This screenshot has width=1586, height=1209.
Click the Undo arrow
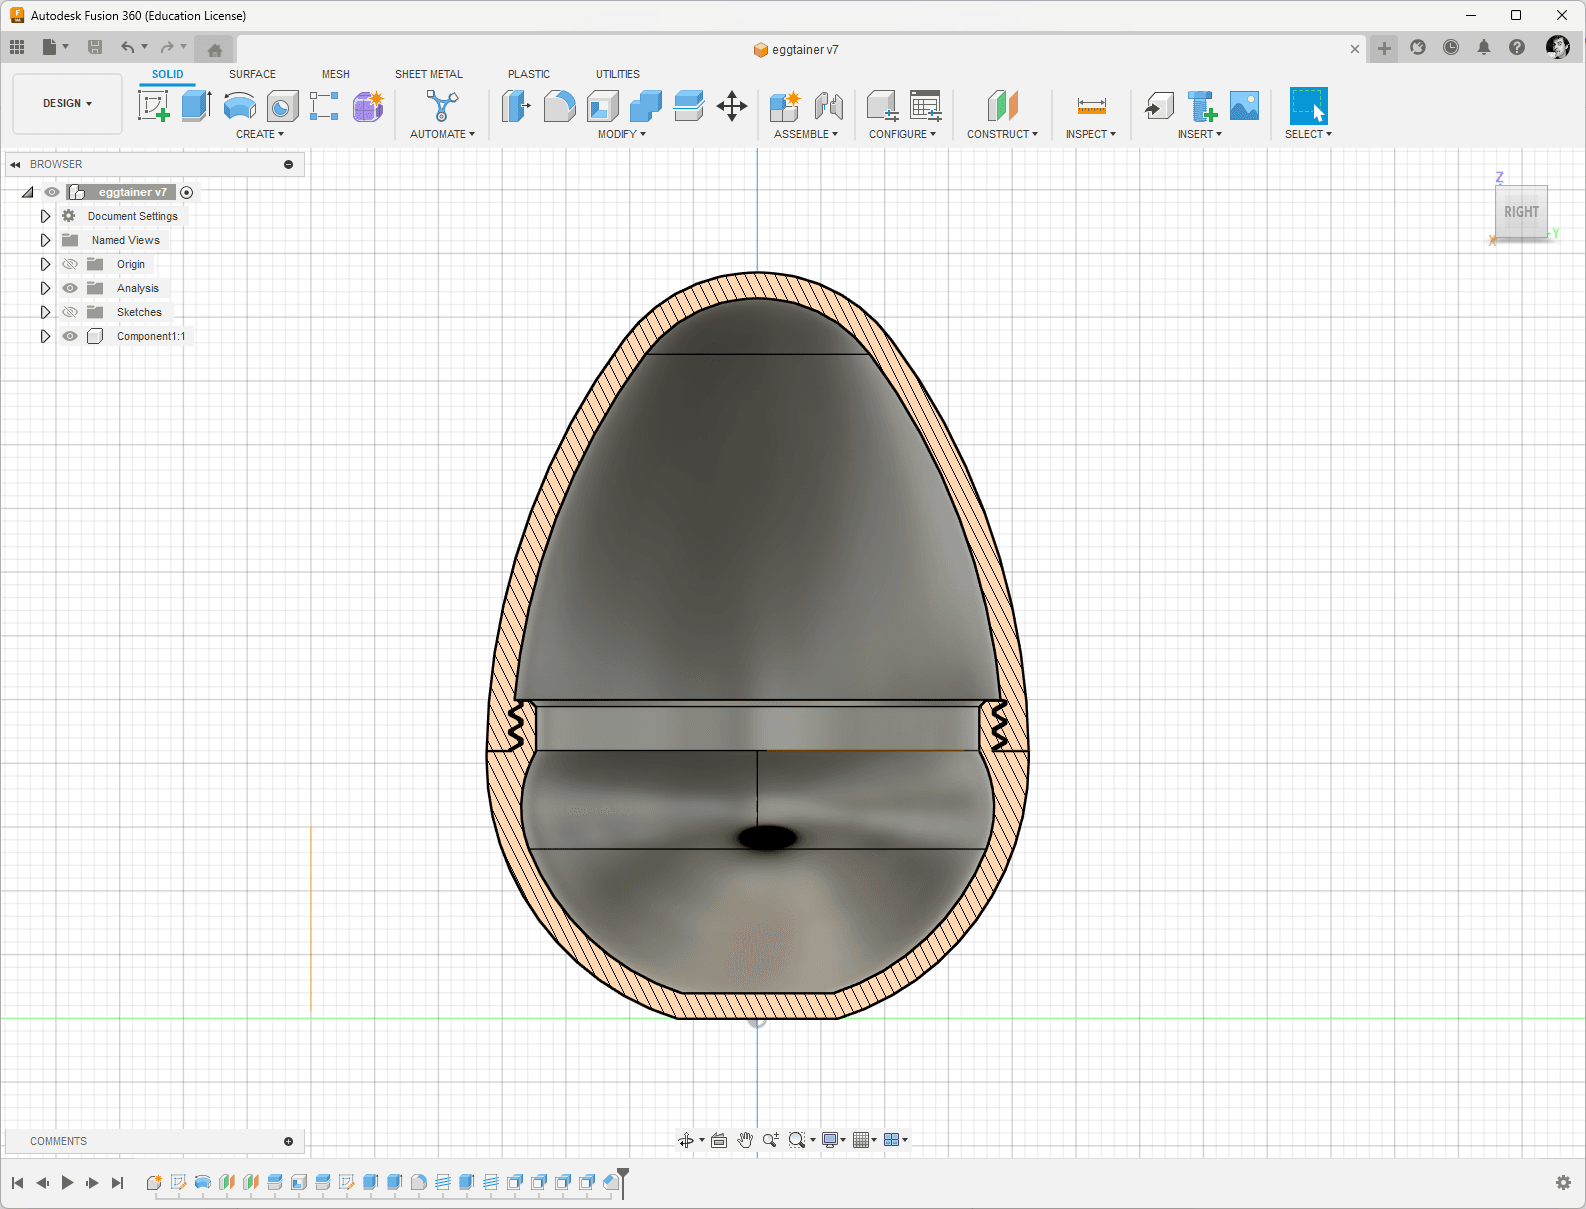[x=127, y=47]
